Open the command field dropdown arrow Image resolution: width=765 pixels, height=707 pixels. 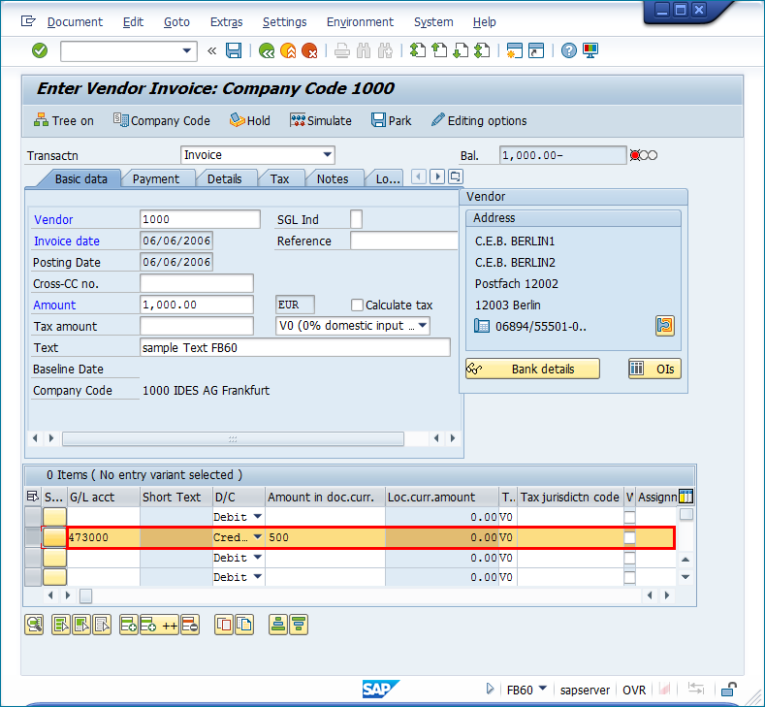pyautogui.click(x=188, y=51)
